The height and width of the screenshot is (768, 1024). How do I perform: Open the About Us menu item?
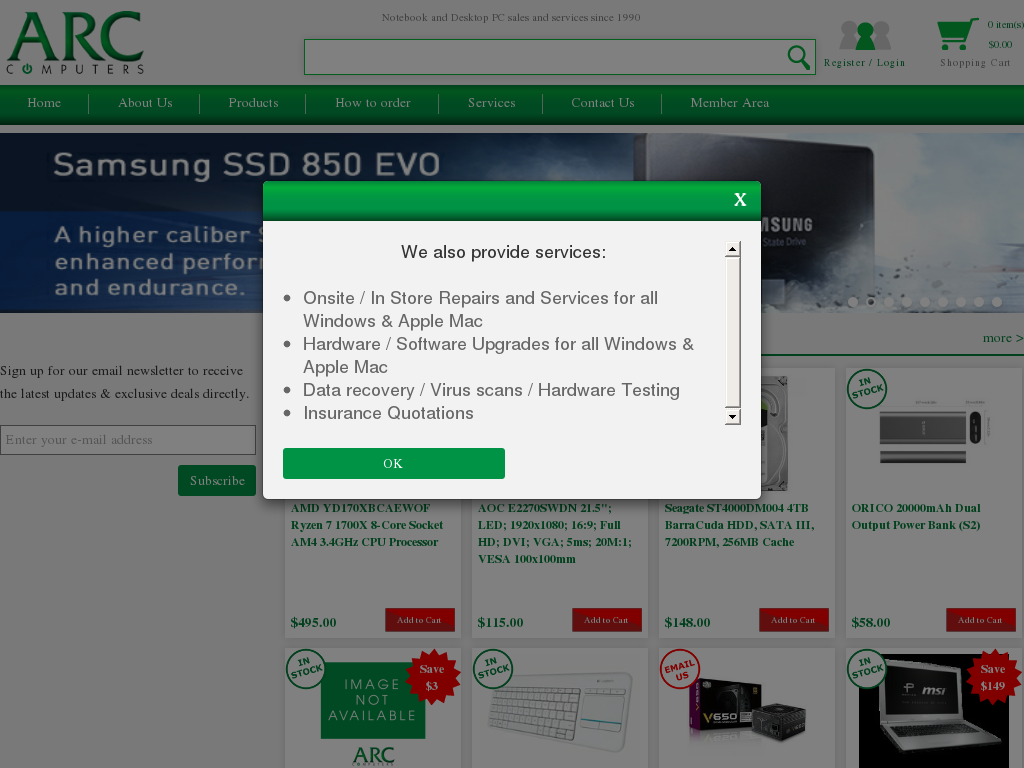(145, 103)
